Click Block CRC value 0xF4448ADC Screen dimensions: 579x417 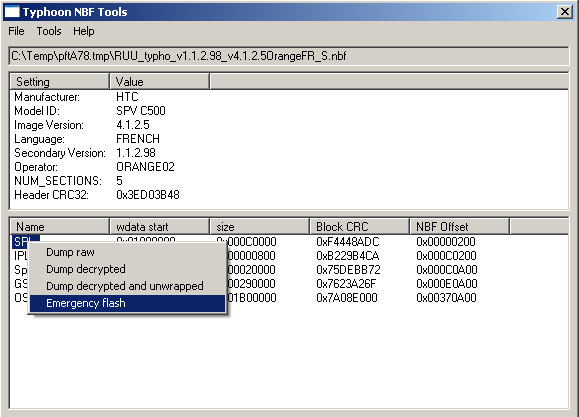(x=347, y=242)
